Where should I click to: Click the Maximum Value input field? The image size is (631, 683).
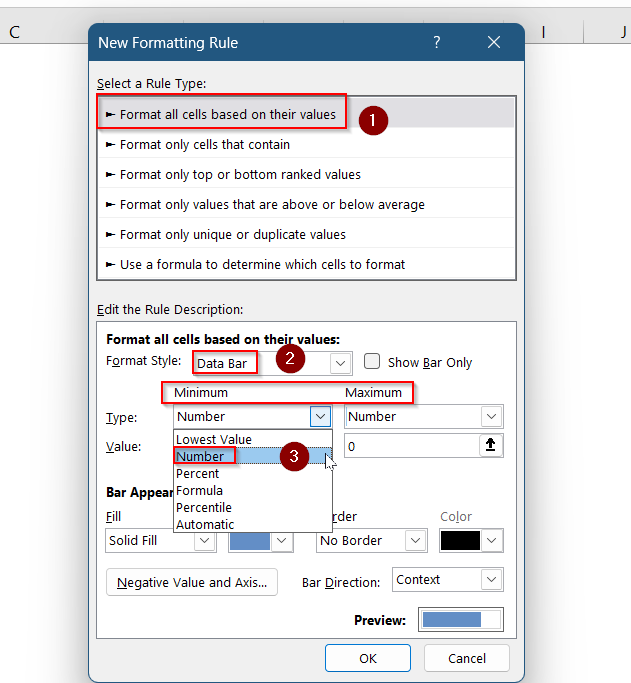[x=412, y=446]
